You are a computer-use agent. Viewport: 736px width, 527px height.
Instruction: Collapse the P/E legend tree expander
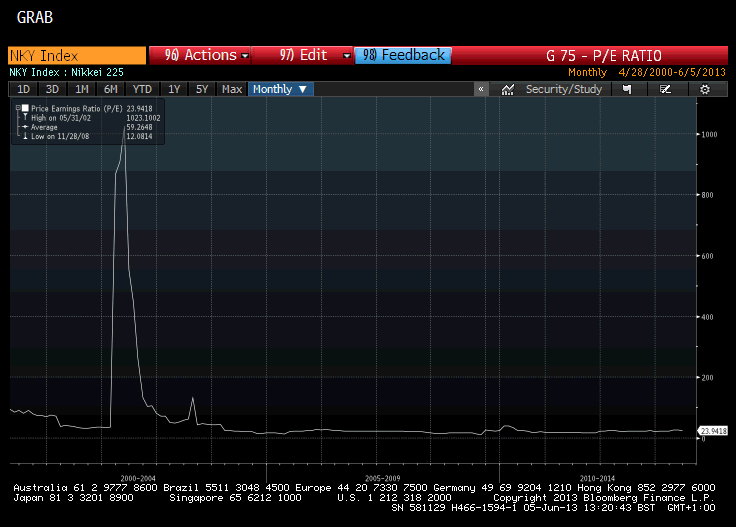coord(18,108)
